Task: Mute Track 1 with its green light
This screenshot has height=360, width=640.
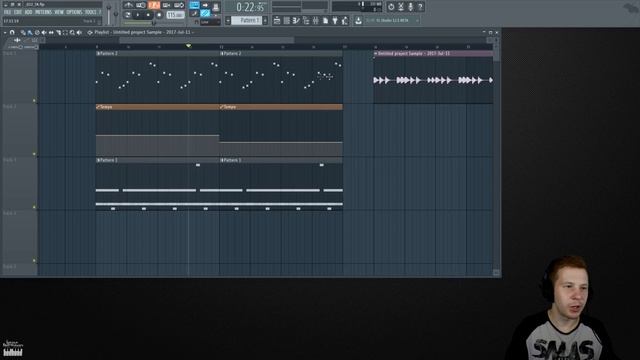Action: 34,100
